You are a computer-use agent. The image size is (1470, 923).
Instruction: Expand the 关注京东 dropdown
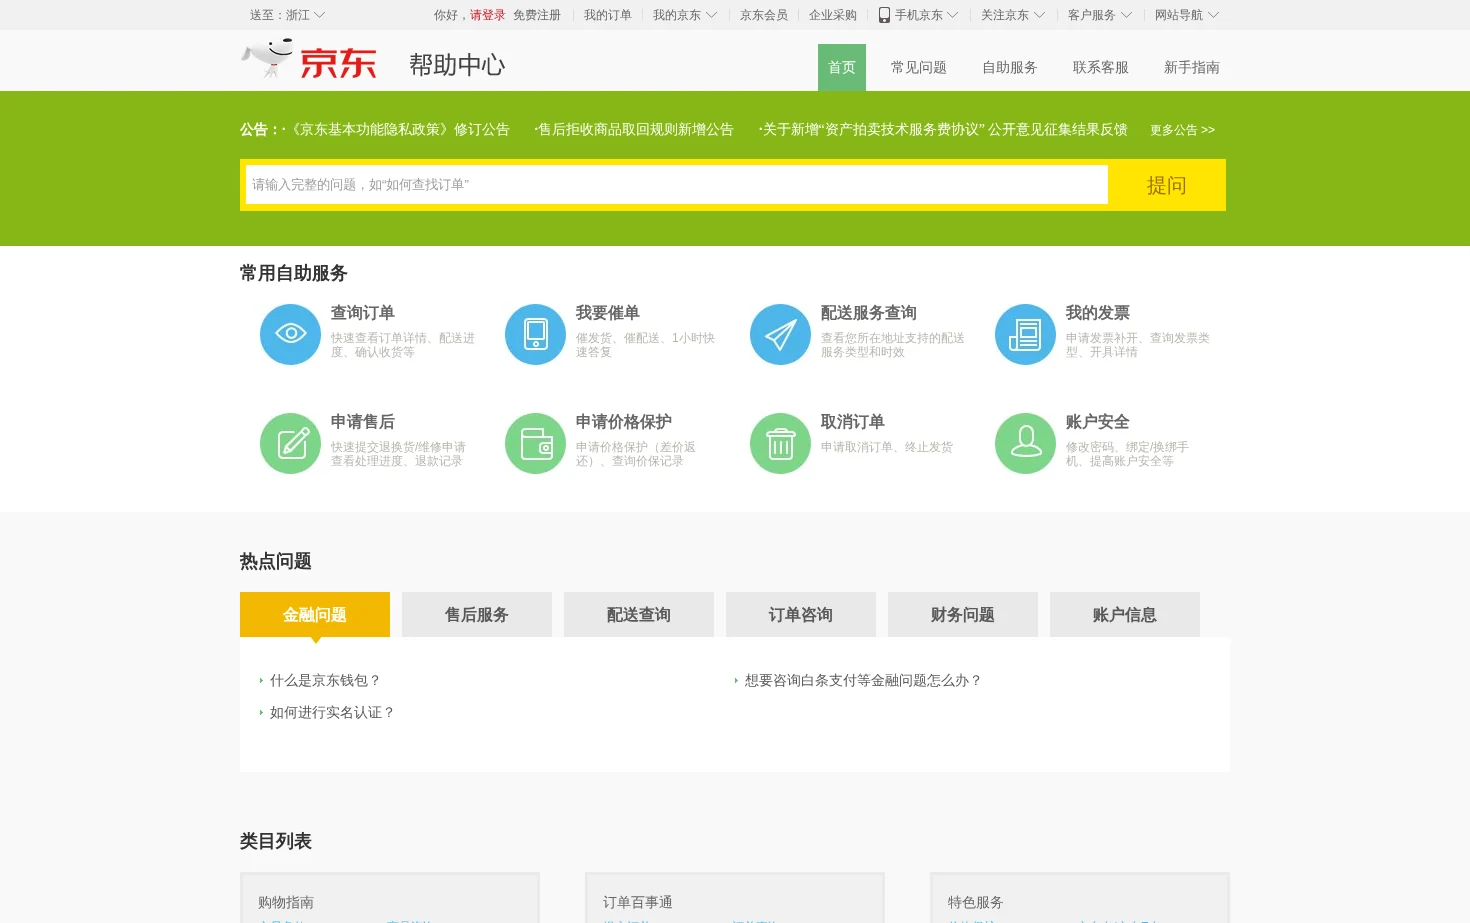(x=1013, y=15)
